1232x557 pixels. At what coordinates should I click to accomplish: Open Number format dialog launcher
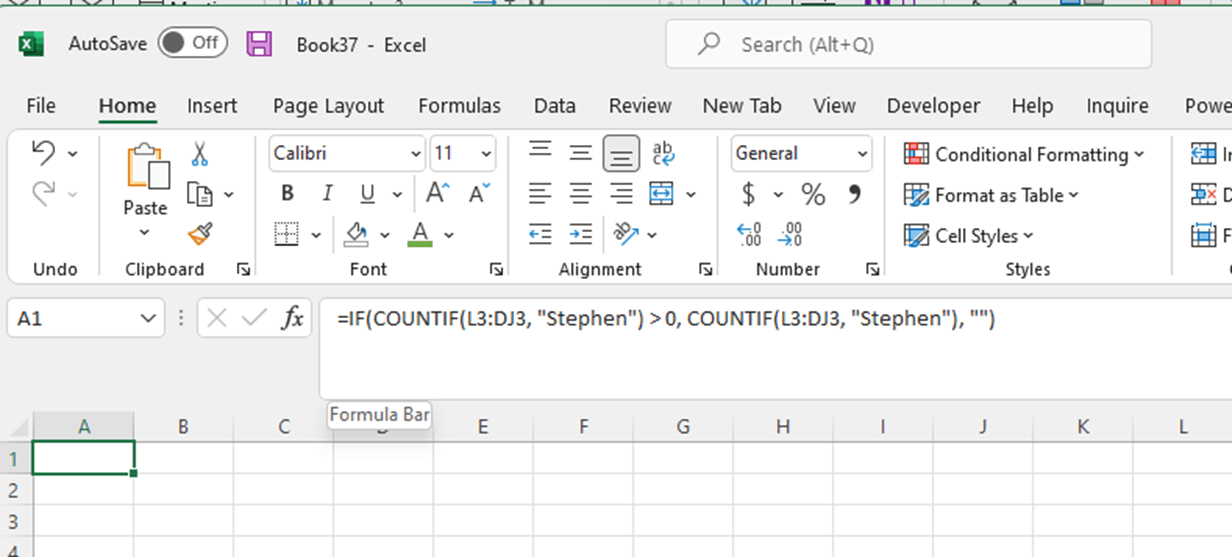click(x=872, y=269)
